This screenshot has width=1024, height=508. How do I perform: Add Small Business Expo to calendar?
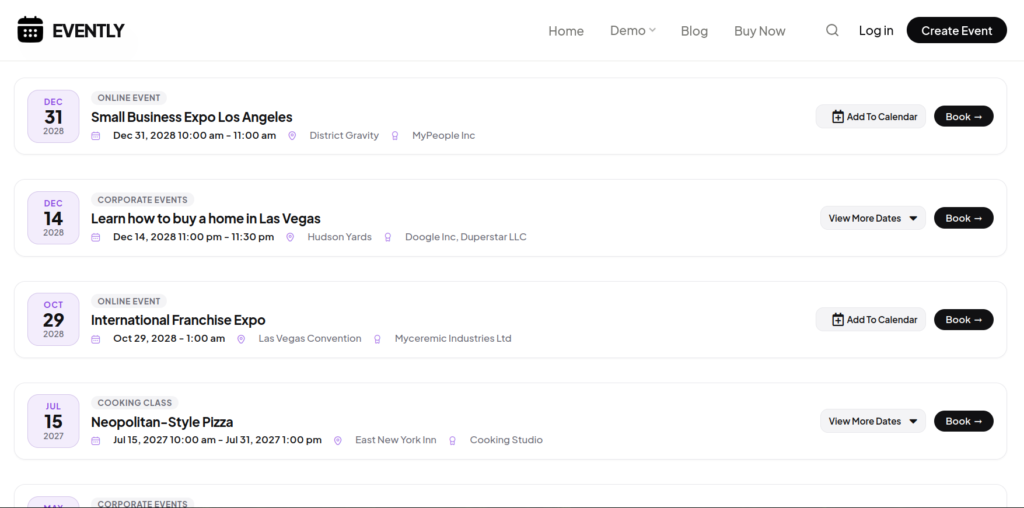point(871,116)
